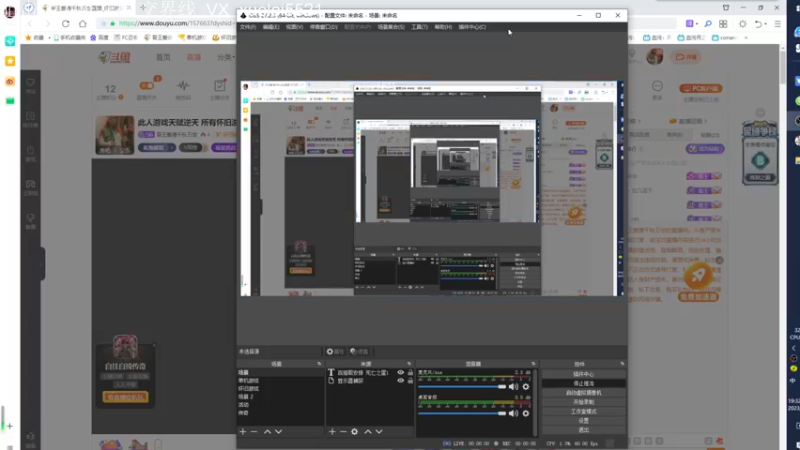Pop out the scenes dock panel
The width and height of the screenshot is (800, 450).
(319, 364)
